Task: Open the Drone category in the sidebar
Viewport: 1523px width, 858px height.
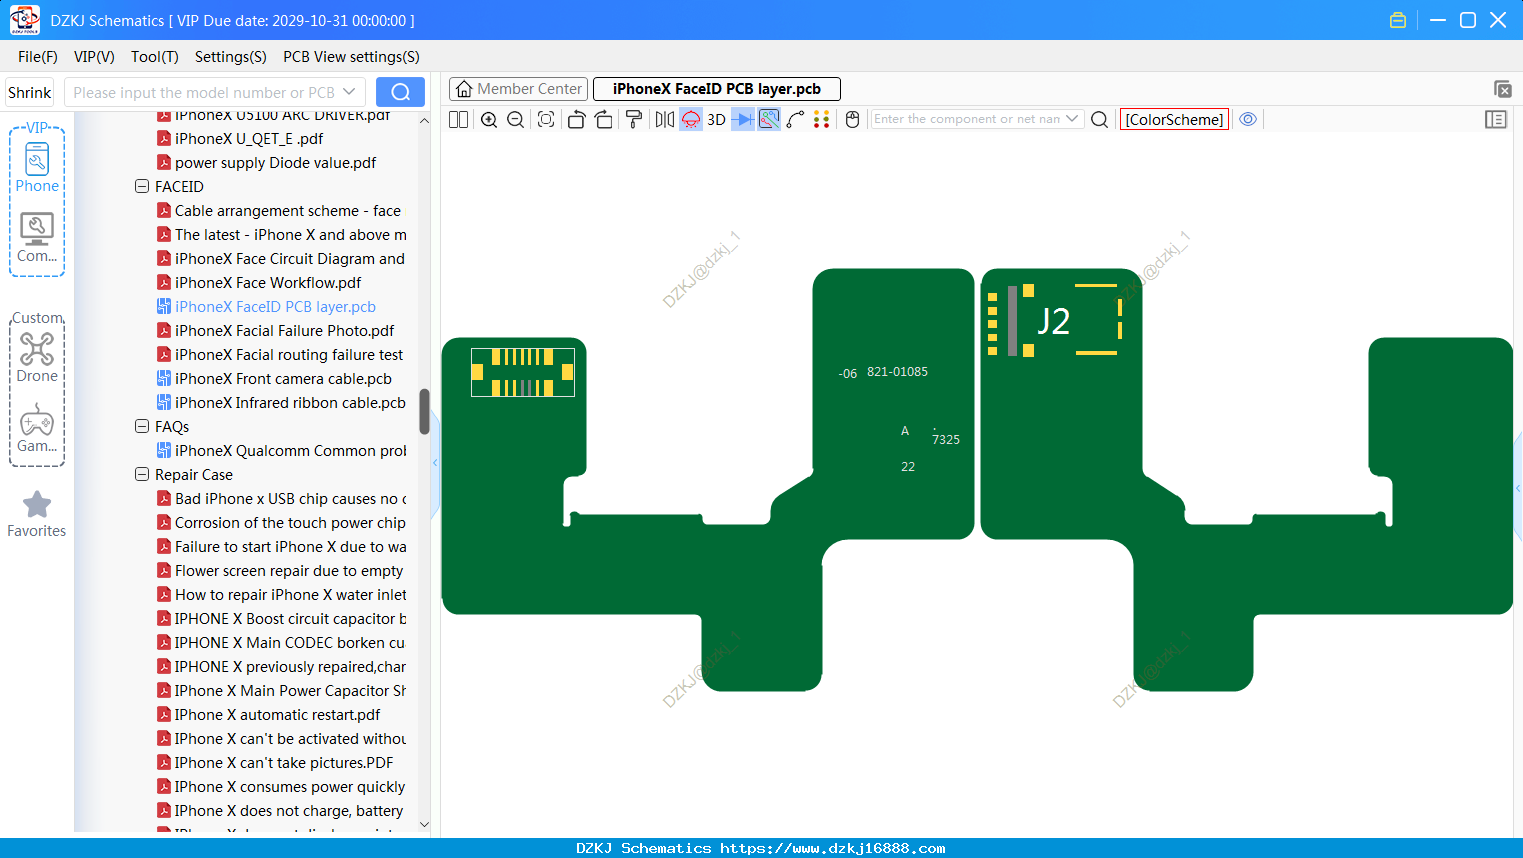Action: tap(37, 358)
